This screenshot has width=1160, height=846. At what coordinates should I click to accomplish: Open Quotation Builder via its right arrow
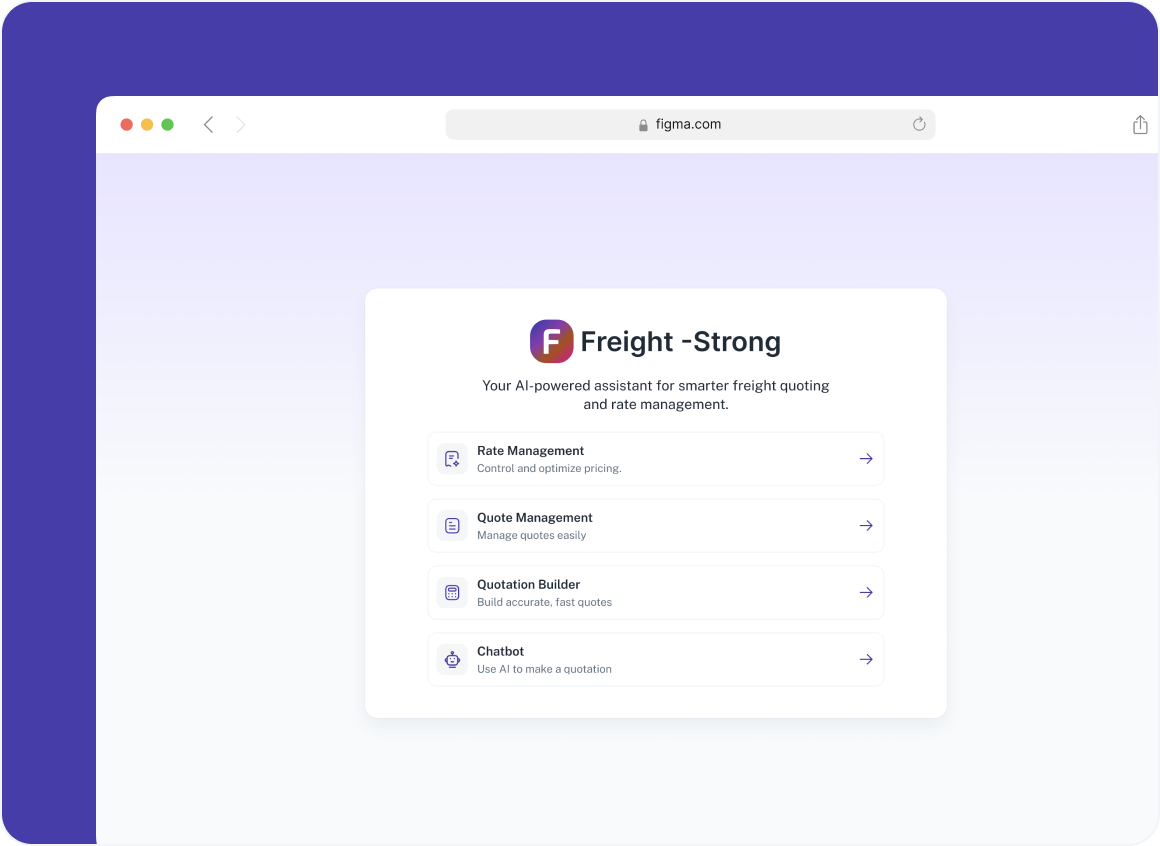pos(866,593)
